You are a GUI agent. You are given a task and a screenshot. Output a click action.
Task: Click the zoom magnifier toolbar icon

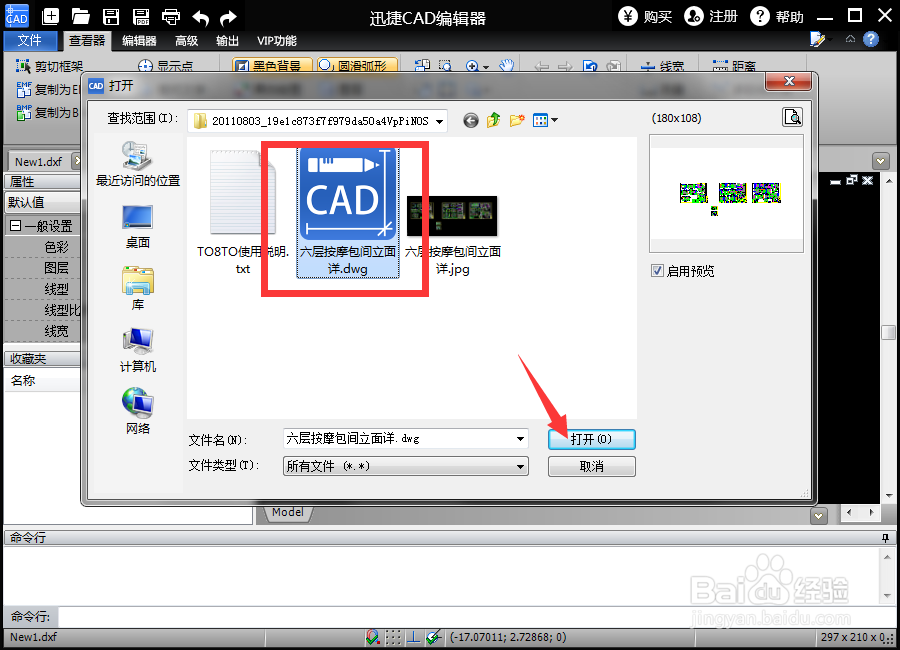click(471, 65)
